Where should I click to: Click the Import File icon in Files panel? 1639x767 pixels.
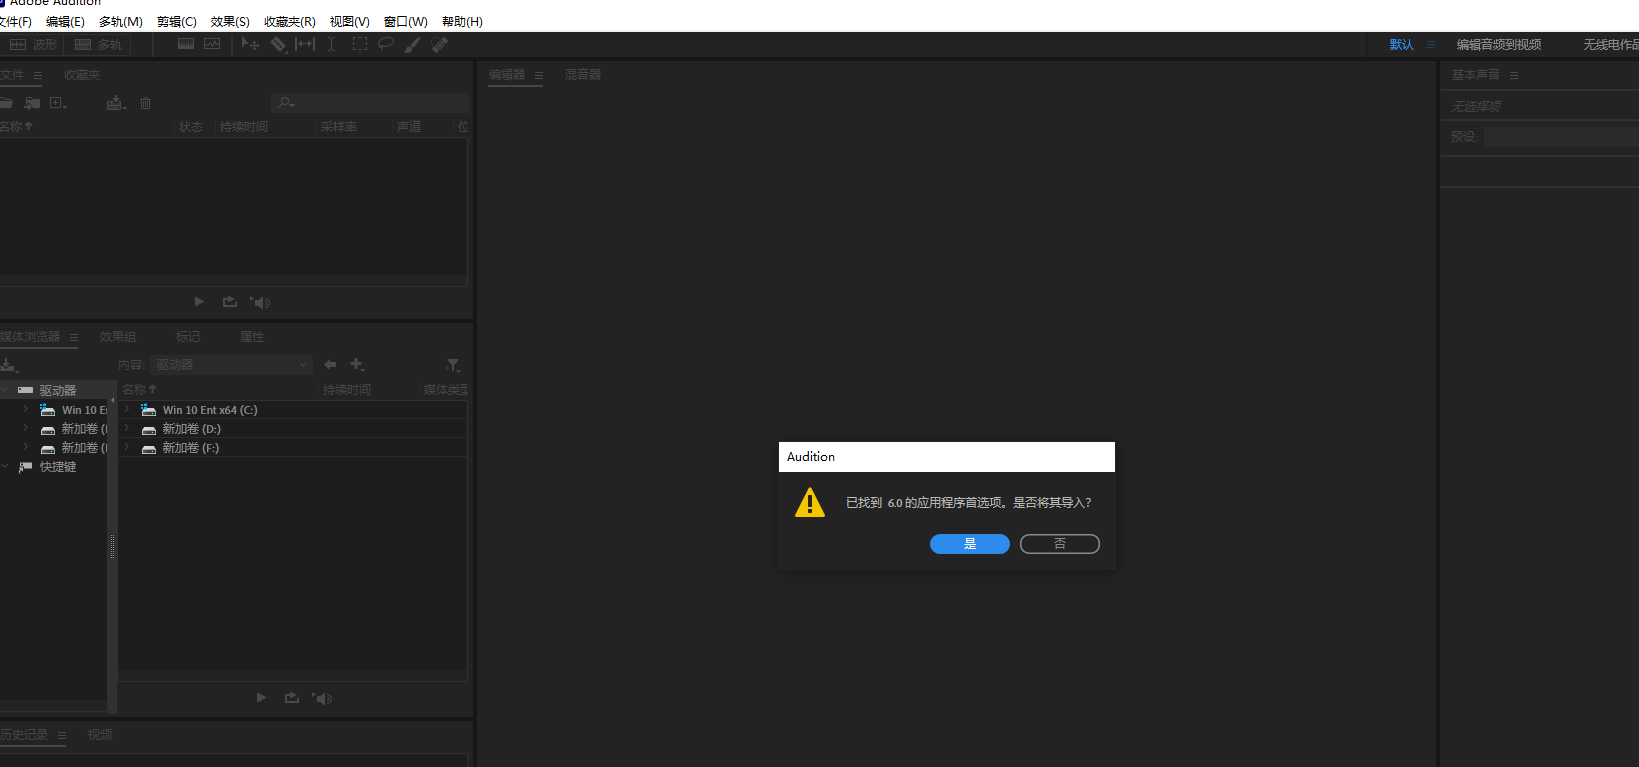[32, 103]
